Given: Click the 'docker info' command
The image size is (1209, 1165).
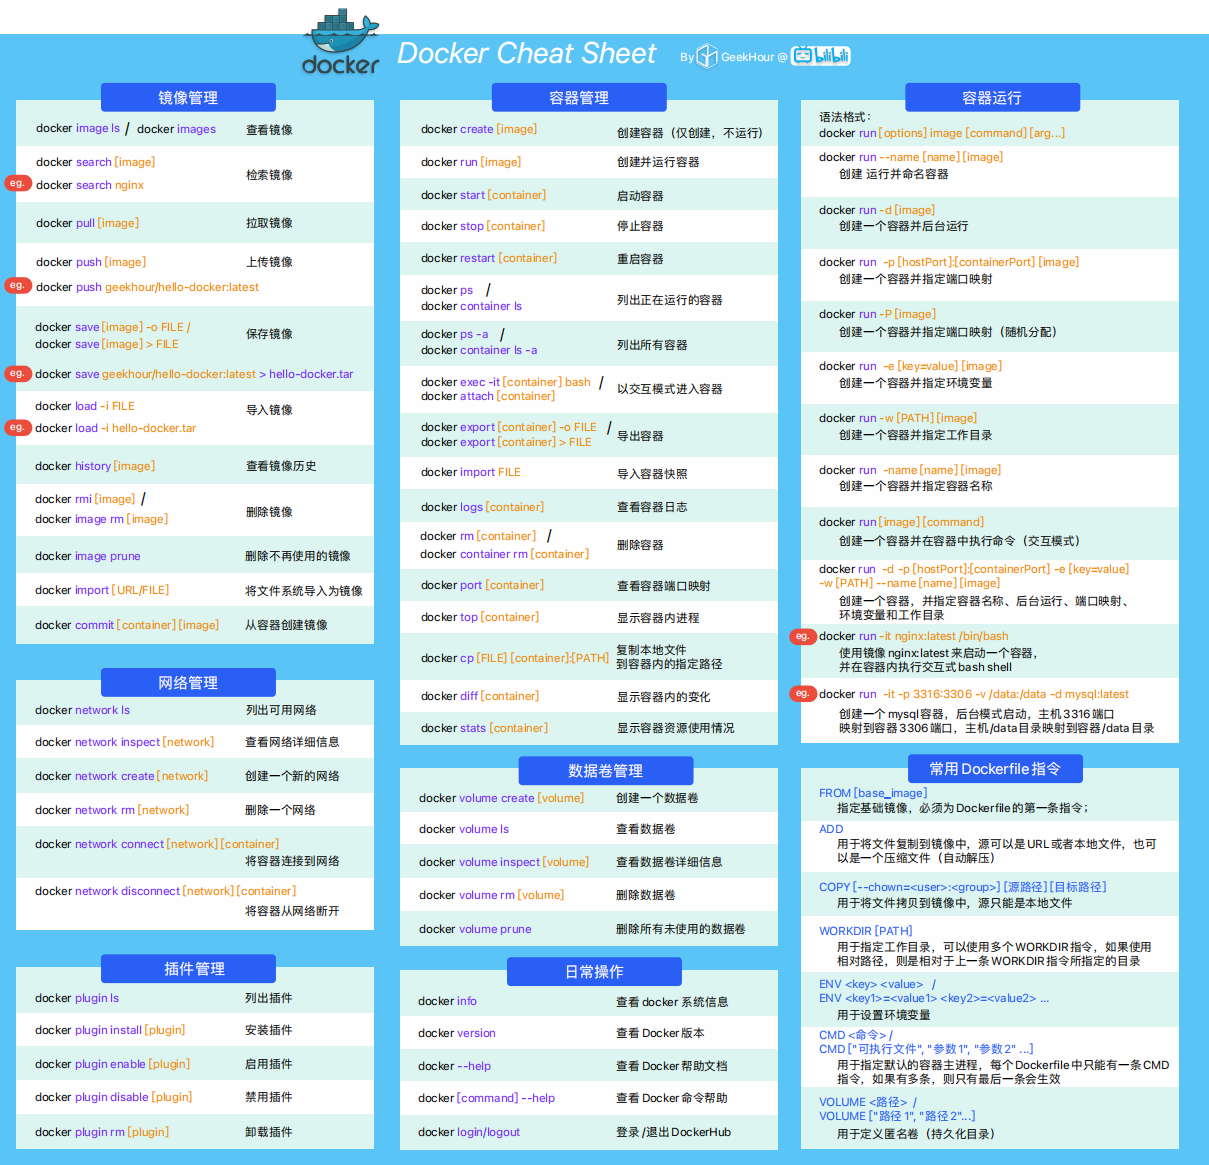Looking at the screenshot, I should (447, 1001).
